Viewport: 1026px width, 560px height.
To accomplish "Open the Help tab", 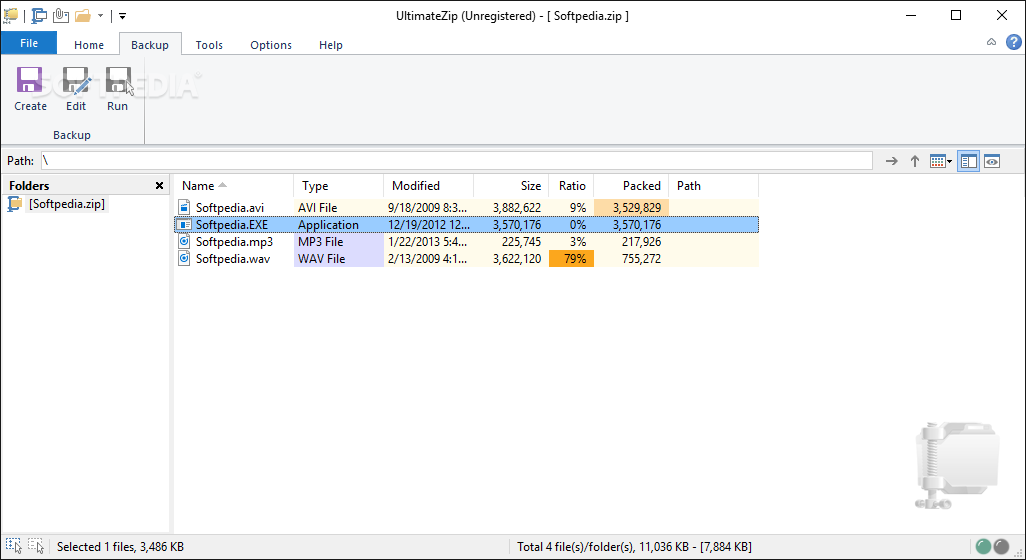I will (x=330, y=44).
